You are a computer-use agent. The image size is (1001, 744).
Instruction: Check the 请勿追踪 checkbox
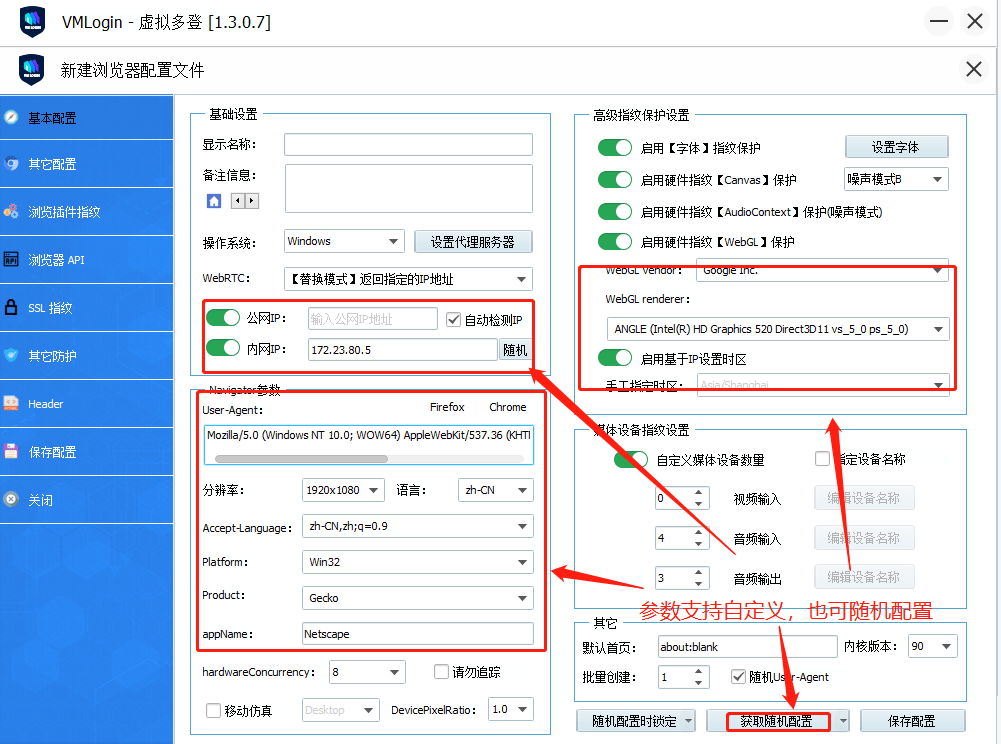441,671
